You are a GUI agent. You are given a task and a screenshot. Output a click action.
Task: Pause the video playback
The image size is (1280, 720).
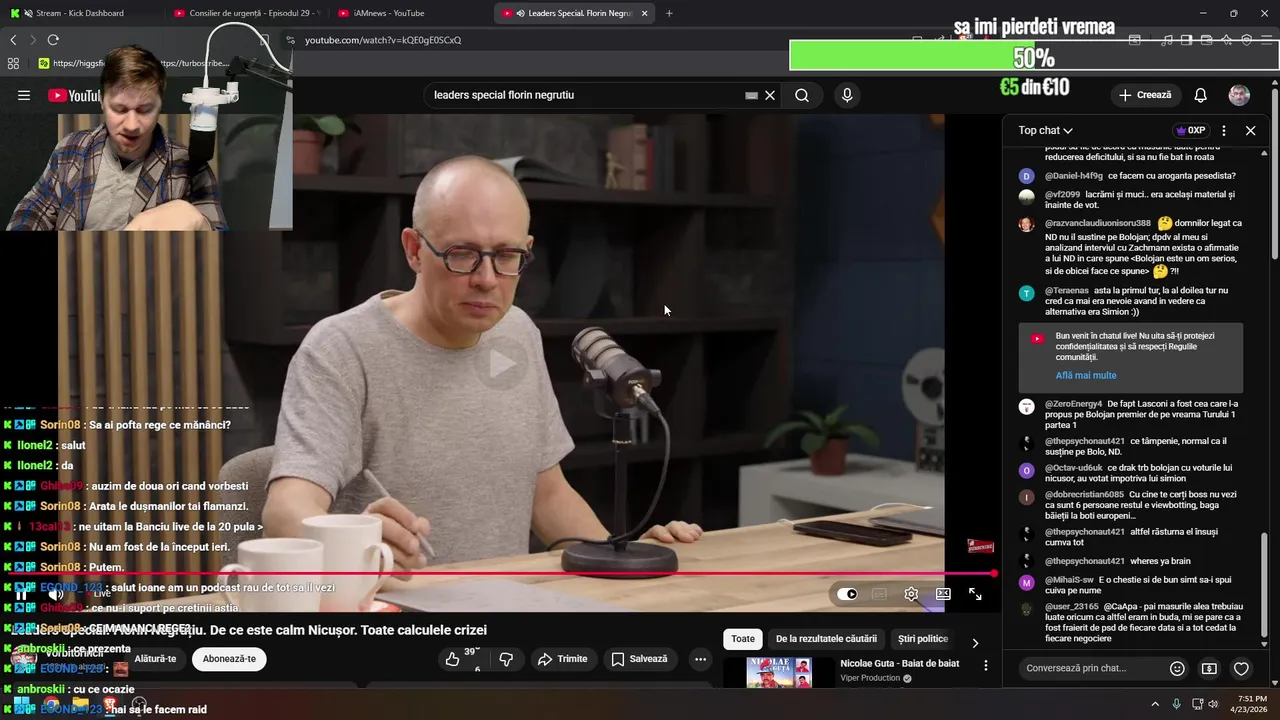21,594
